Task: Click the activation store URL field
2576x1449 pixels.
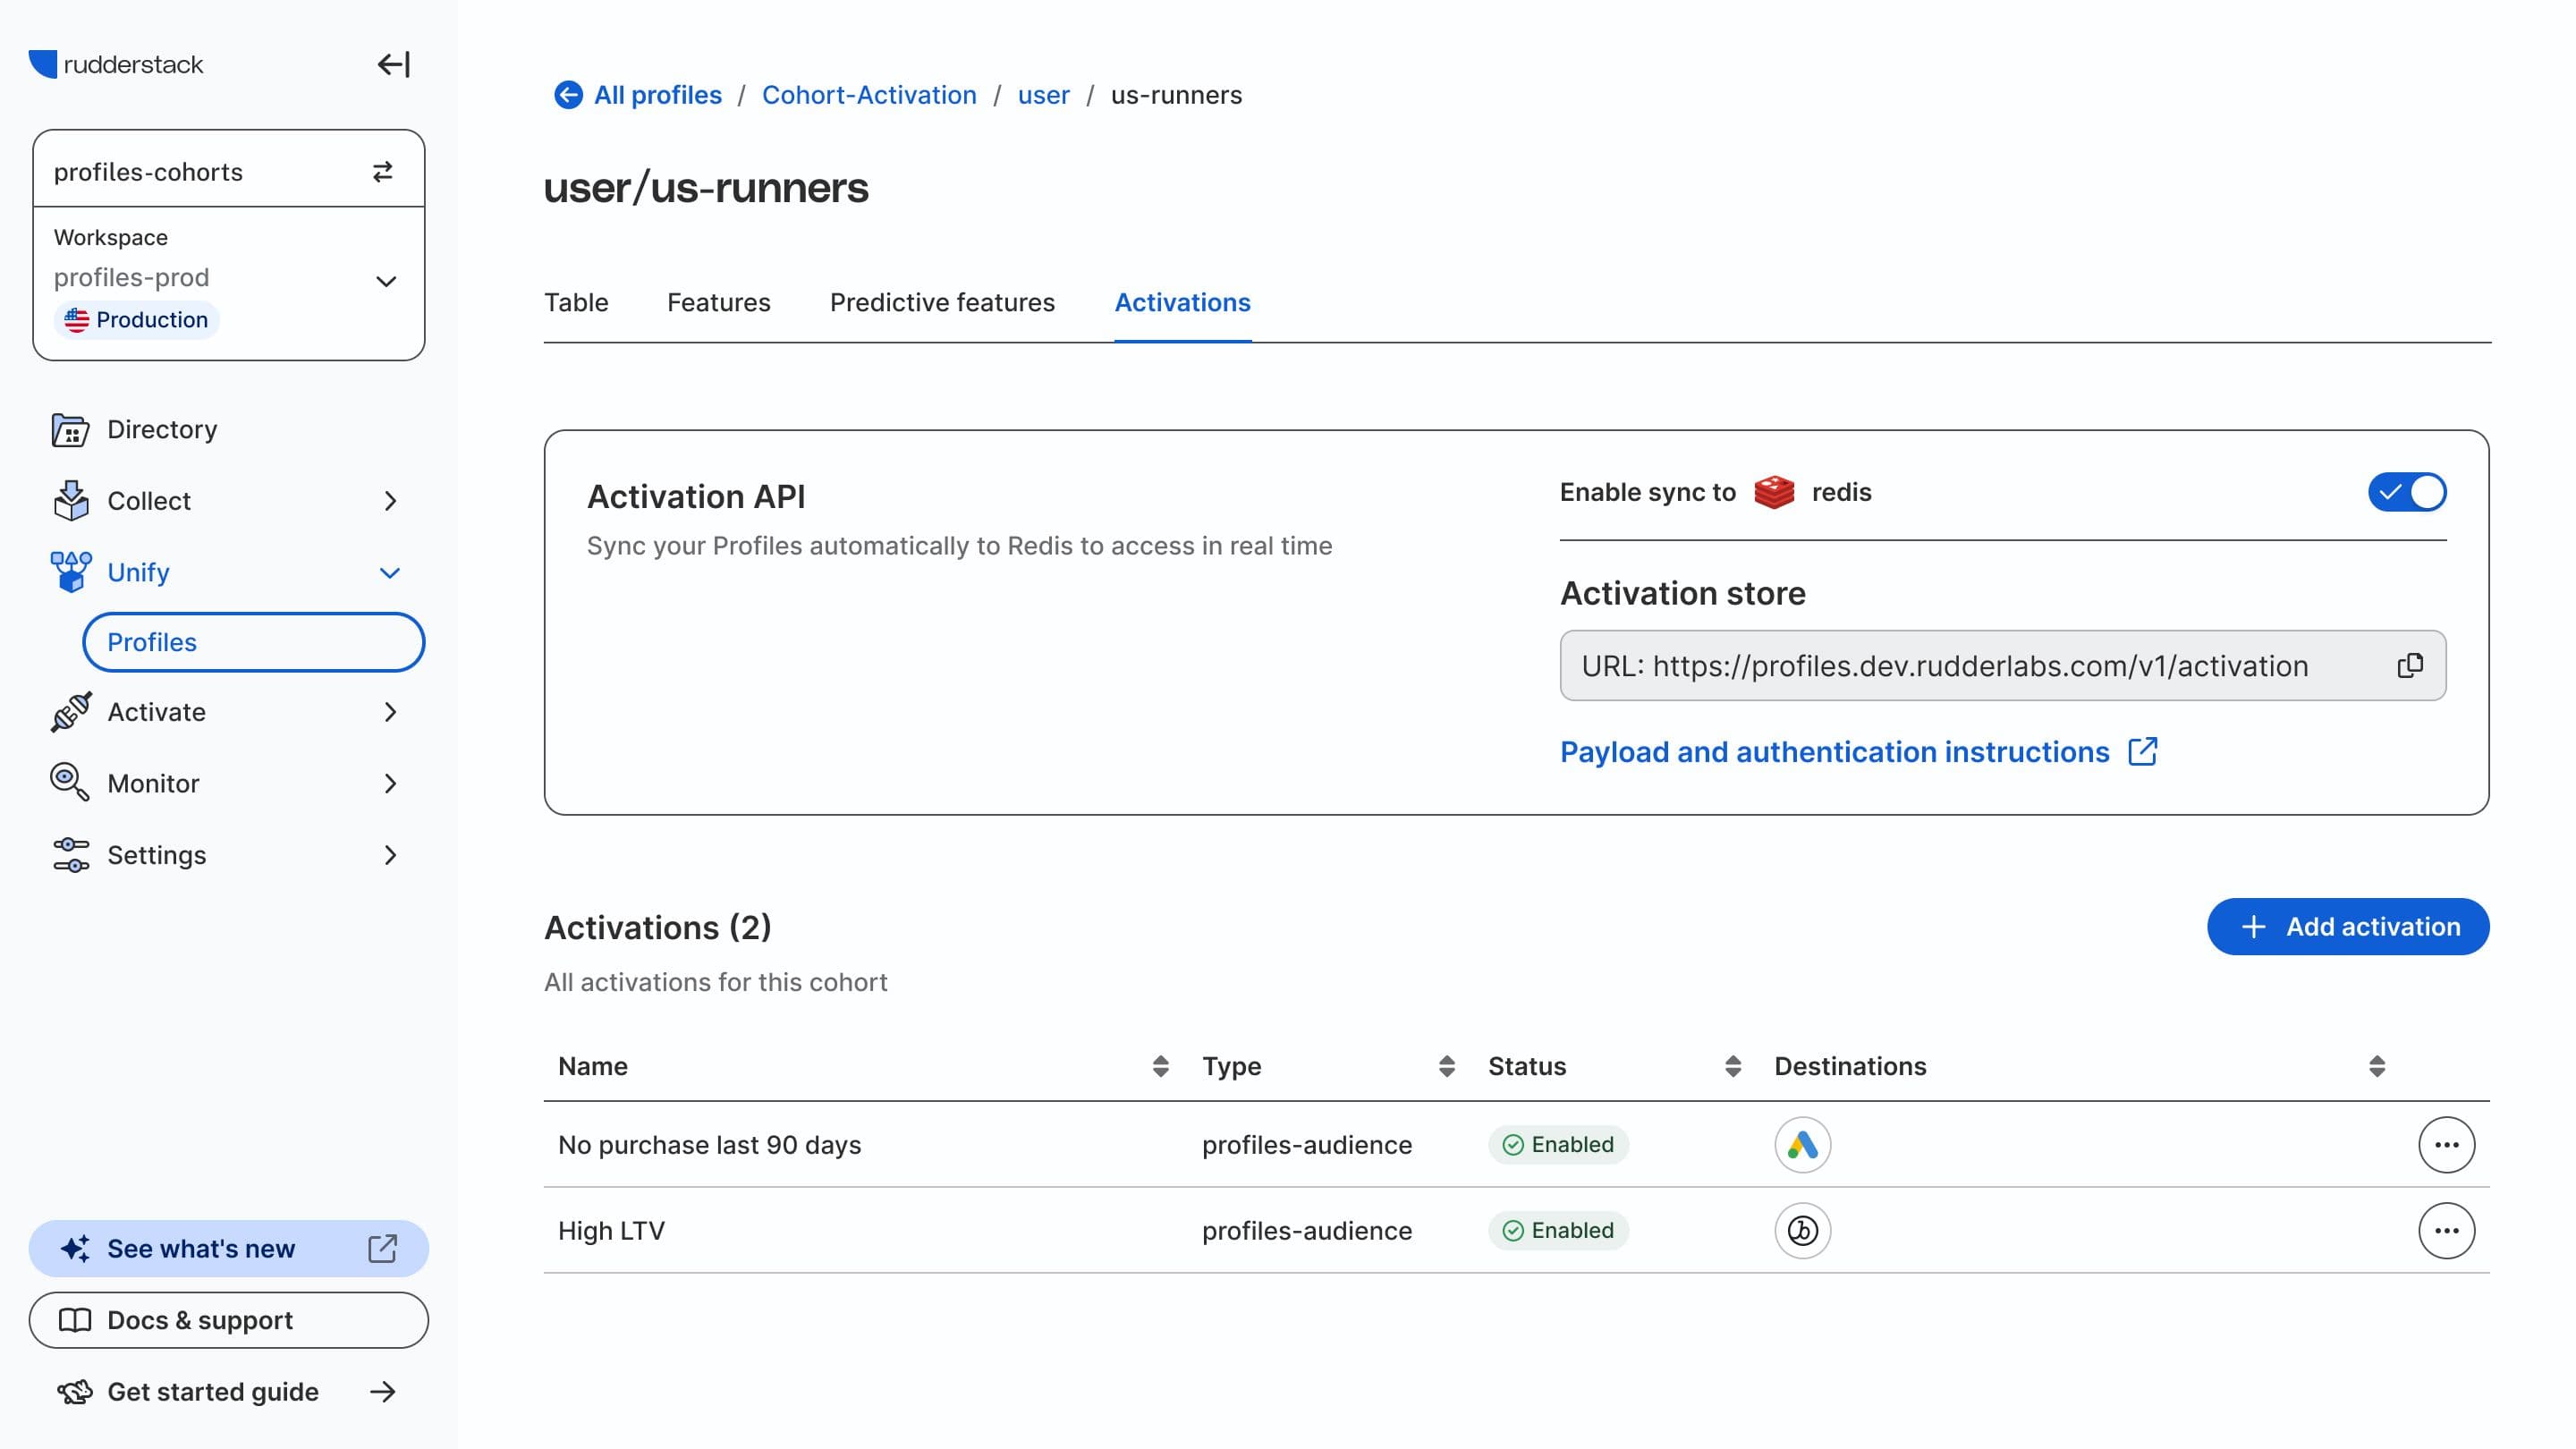Action: (1944, 666)
